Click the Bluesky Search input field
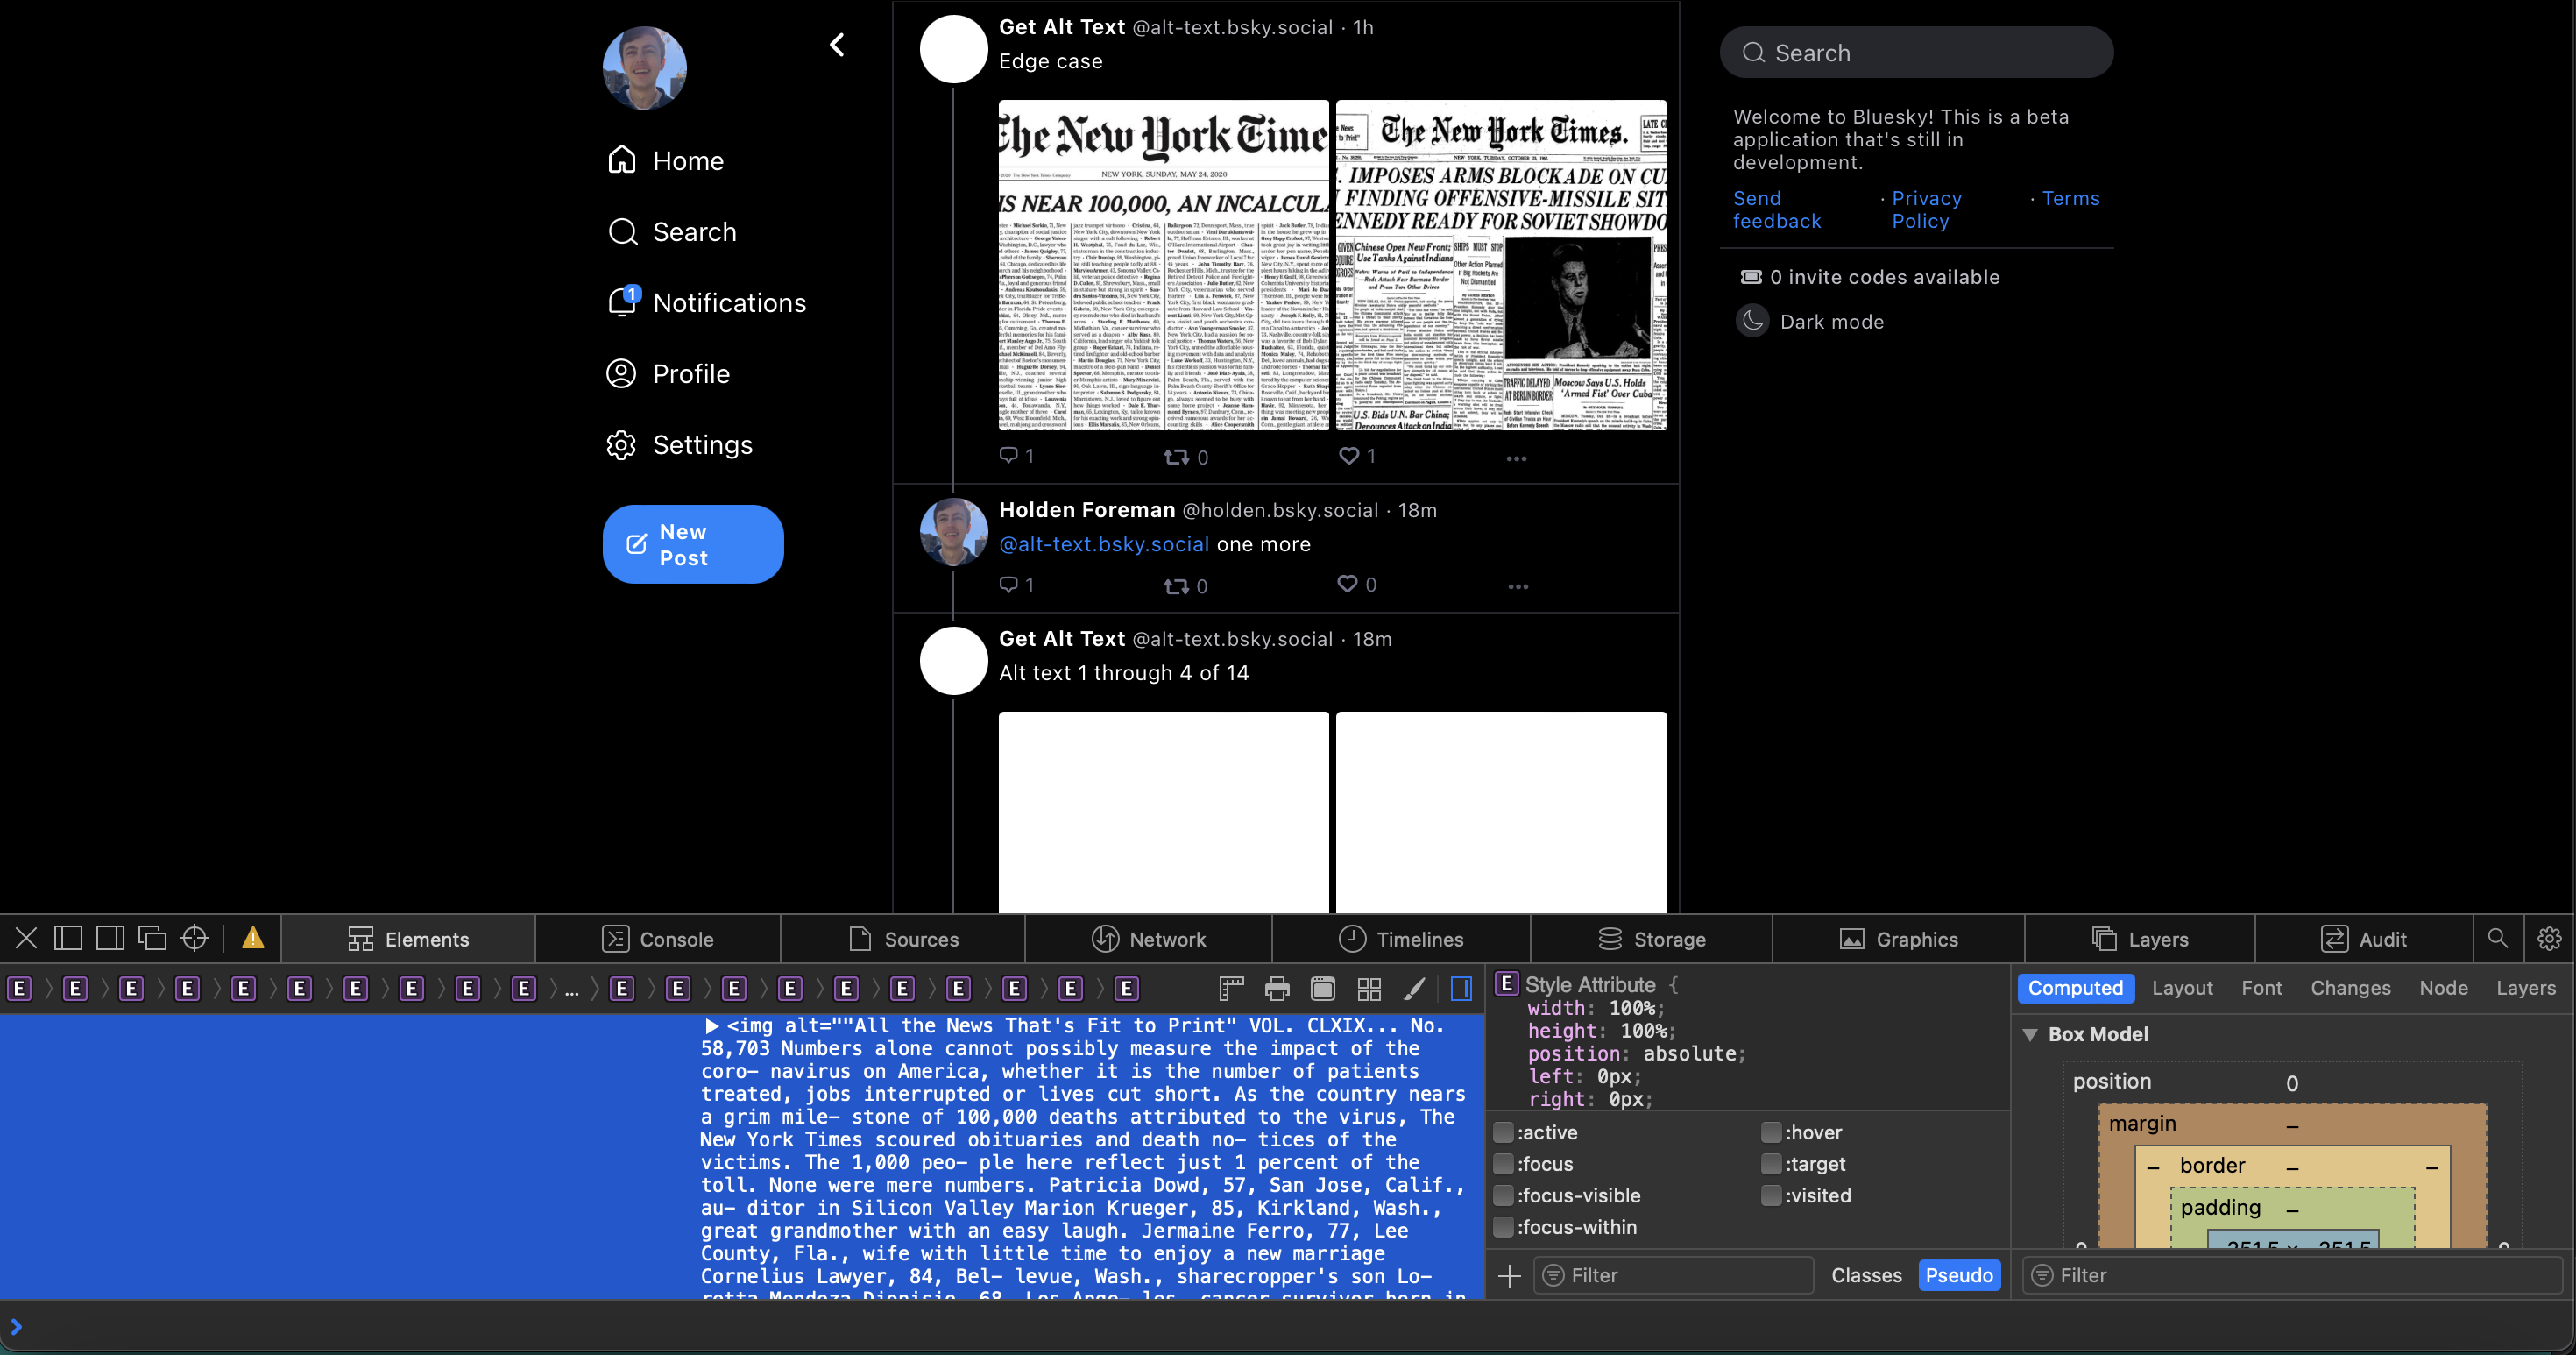The height and width of the screenshot is (1355, 2576). click(x=1916, y=53)
